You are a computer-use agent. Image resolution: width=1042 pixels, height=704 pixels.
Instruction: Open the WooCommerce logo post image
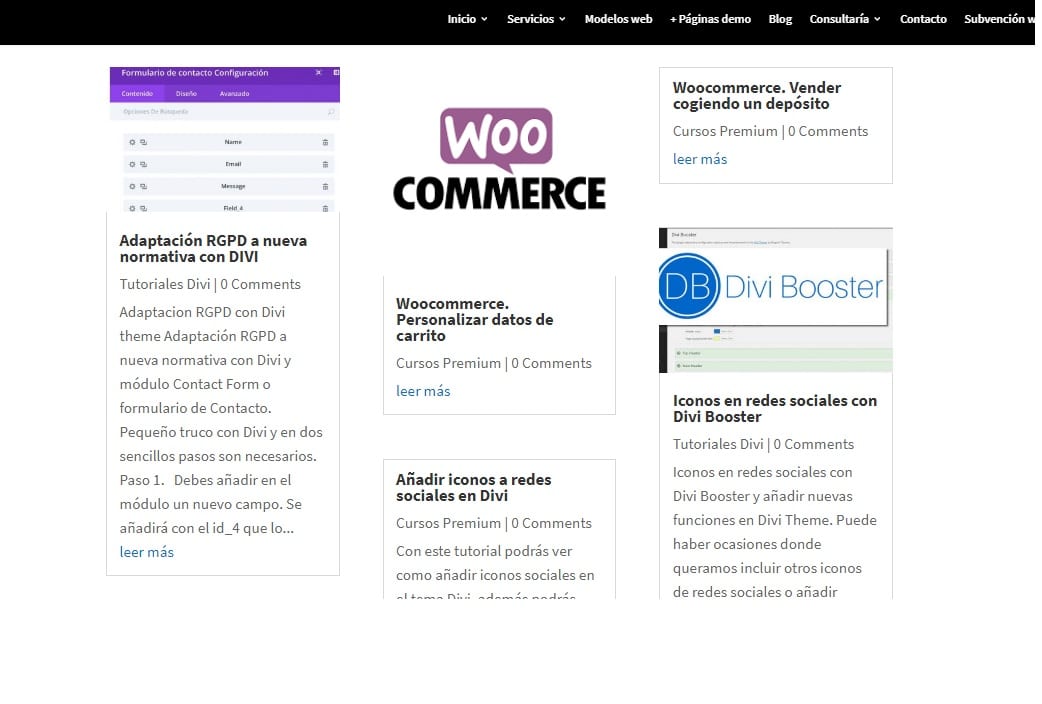(499, 160)
